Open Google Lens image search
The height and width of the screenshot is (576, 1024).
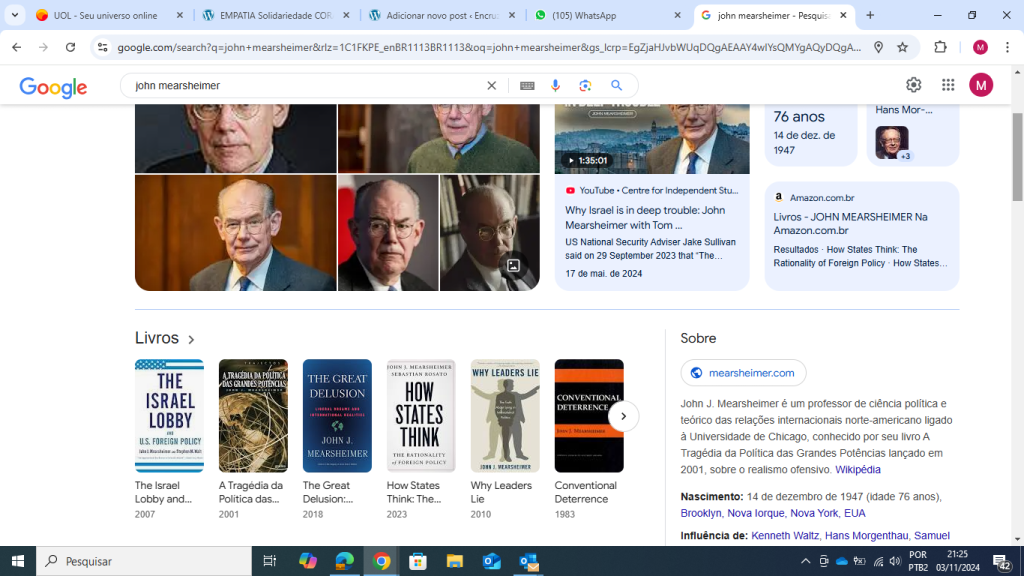click(585, 86)
